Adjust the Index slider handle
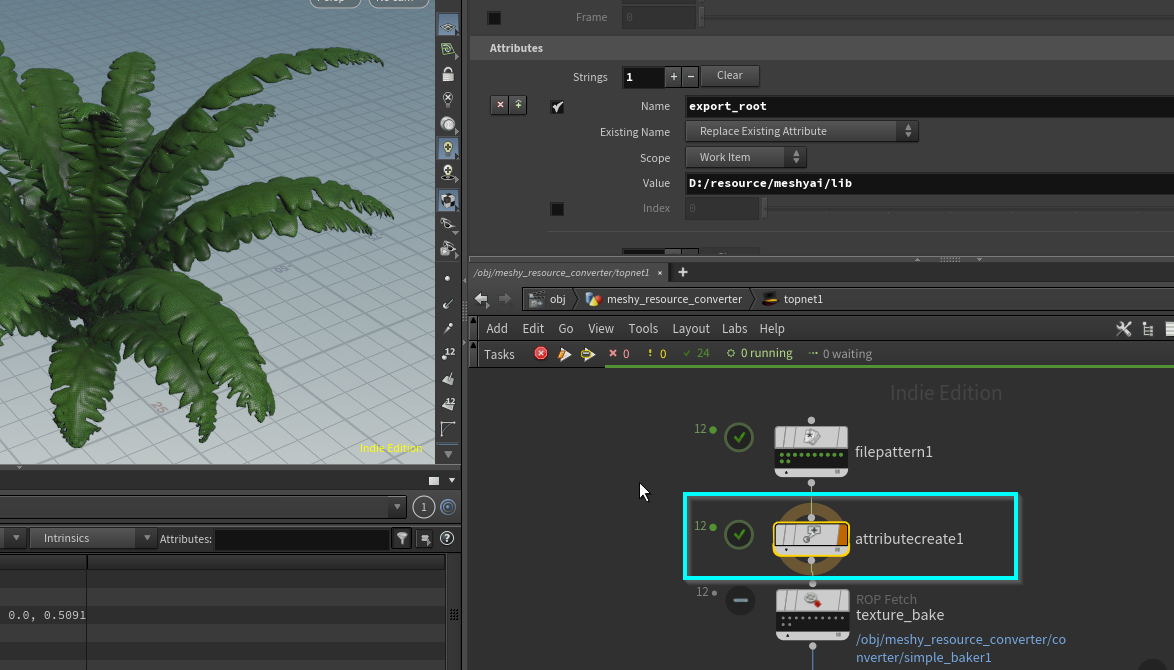 (x=764, y=208)
